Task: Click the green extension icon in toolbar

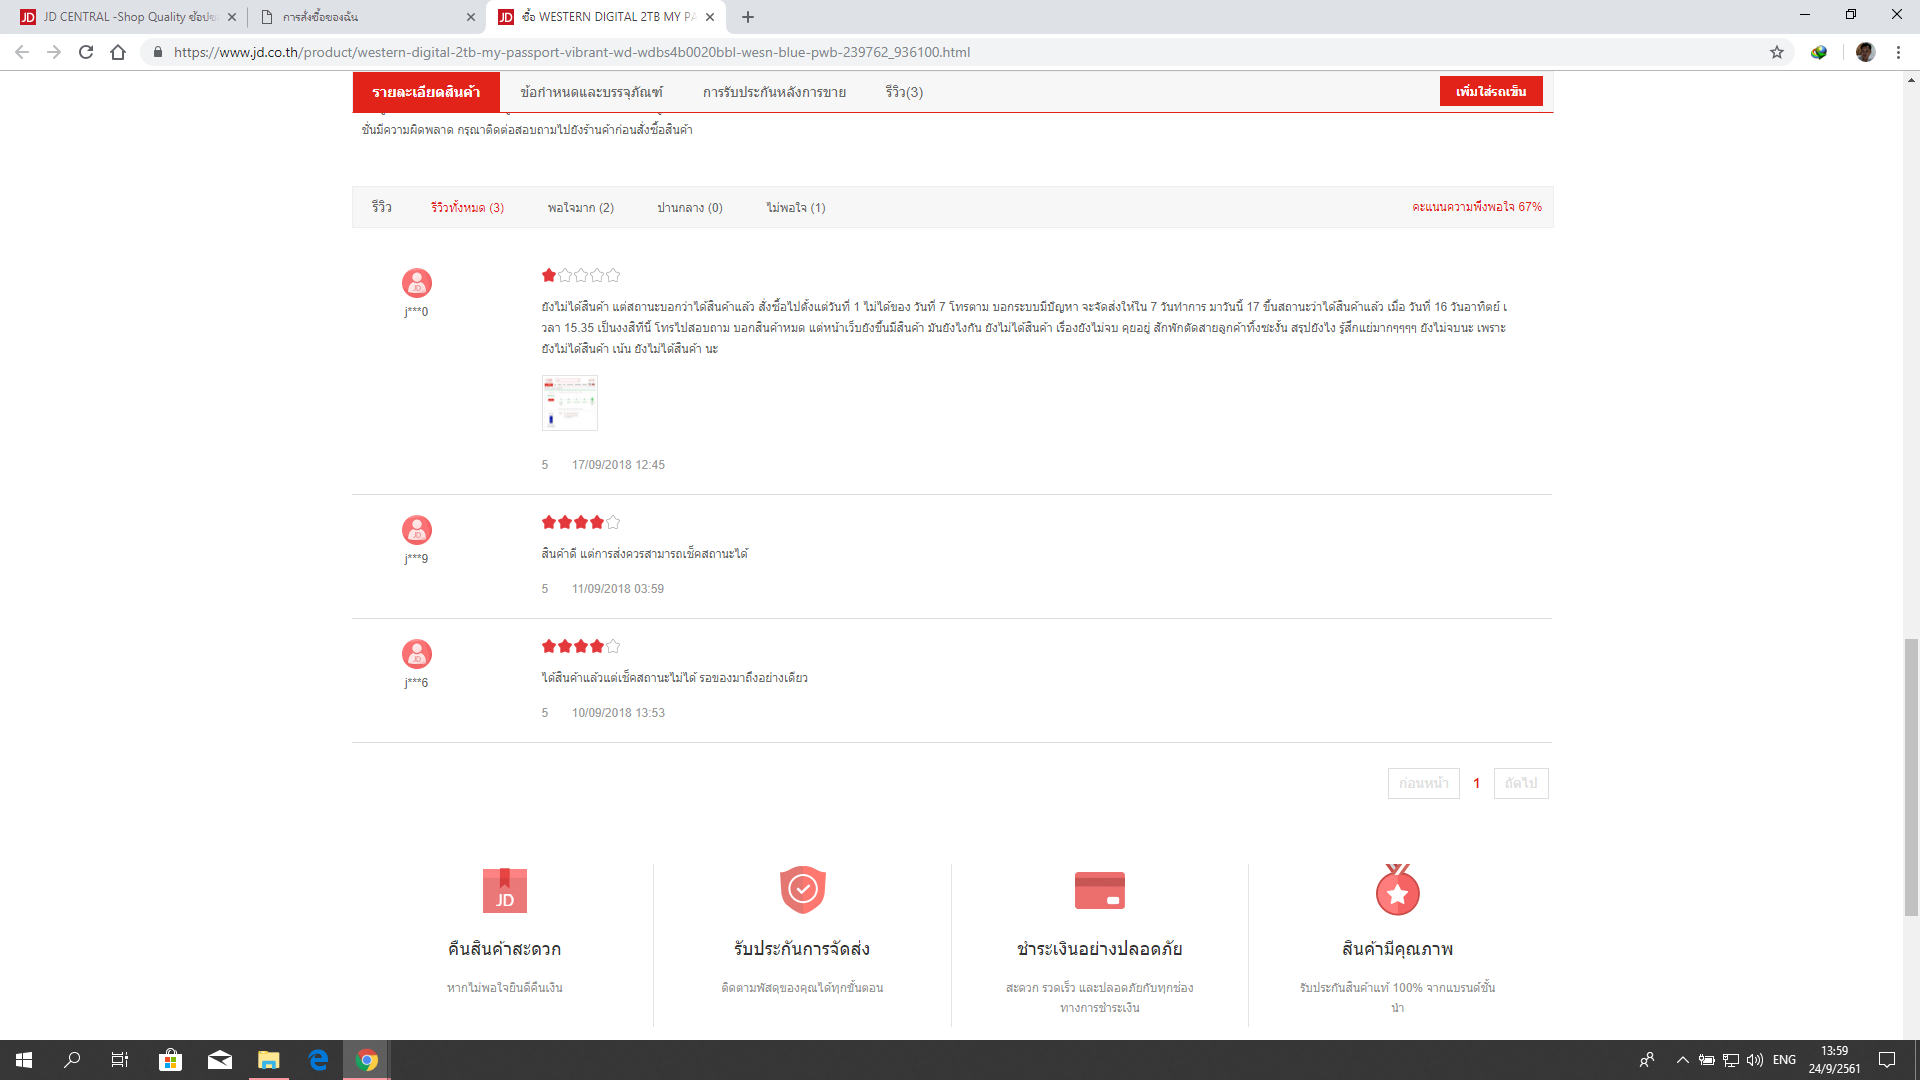Action: click(x=1819, y=52)
